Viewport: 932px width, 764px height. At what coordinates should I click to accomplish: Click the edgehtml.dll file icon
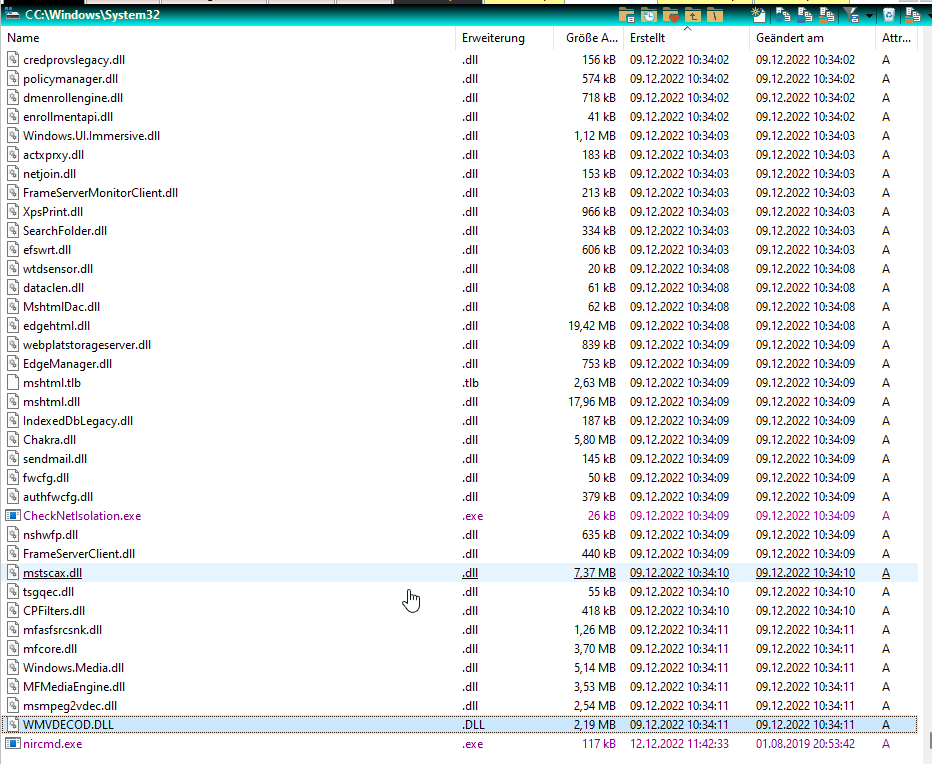[12, 326]
